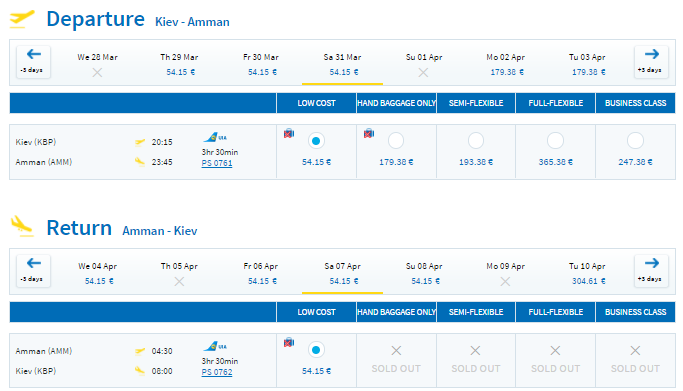
Task: Open the PS 0762 flight details link
Action: pyautogui.click(x=217, y=372)
